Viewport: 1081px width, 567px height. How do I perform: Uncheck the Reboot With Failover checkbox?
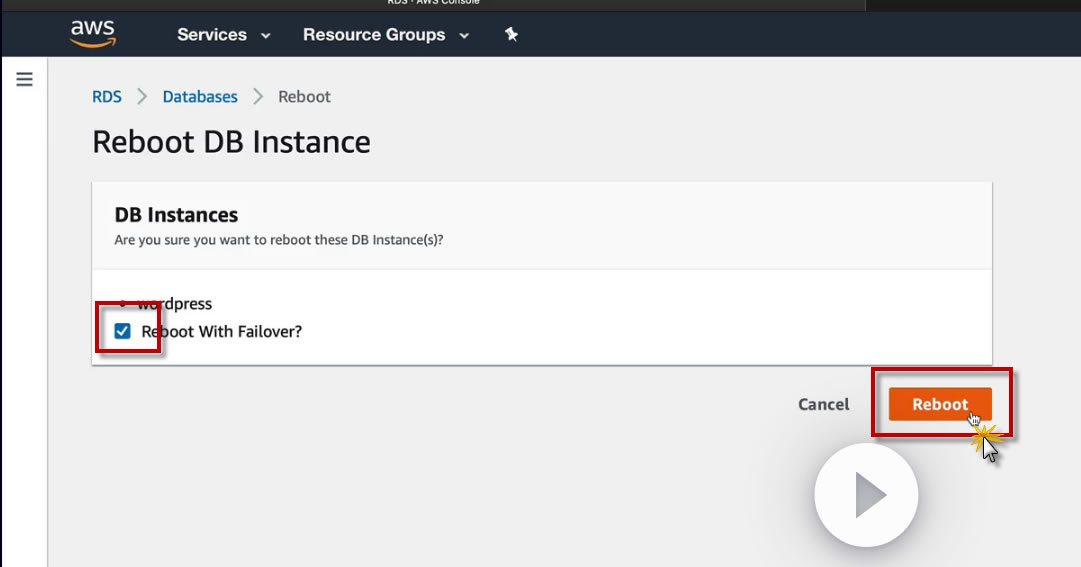point(123,331)
